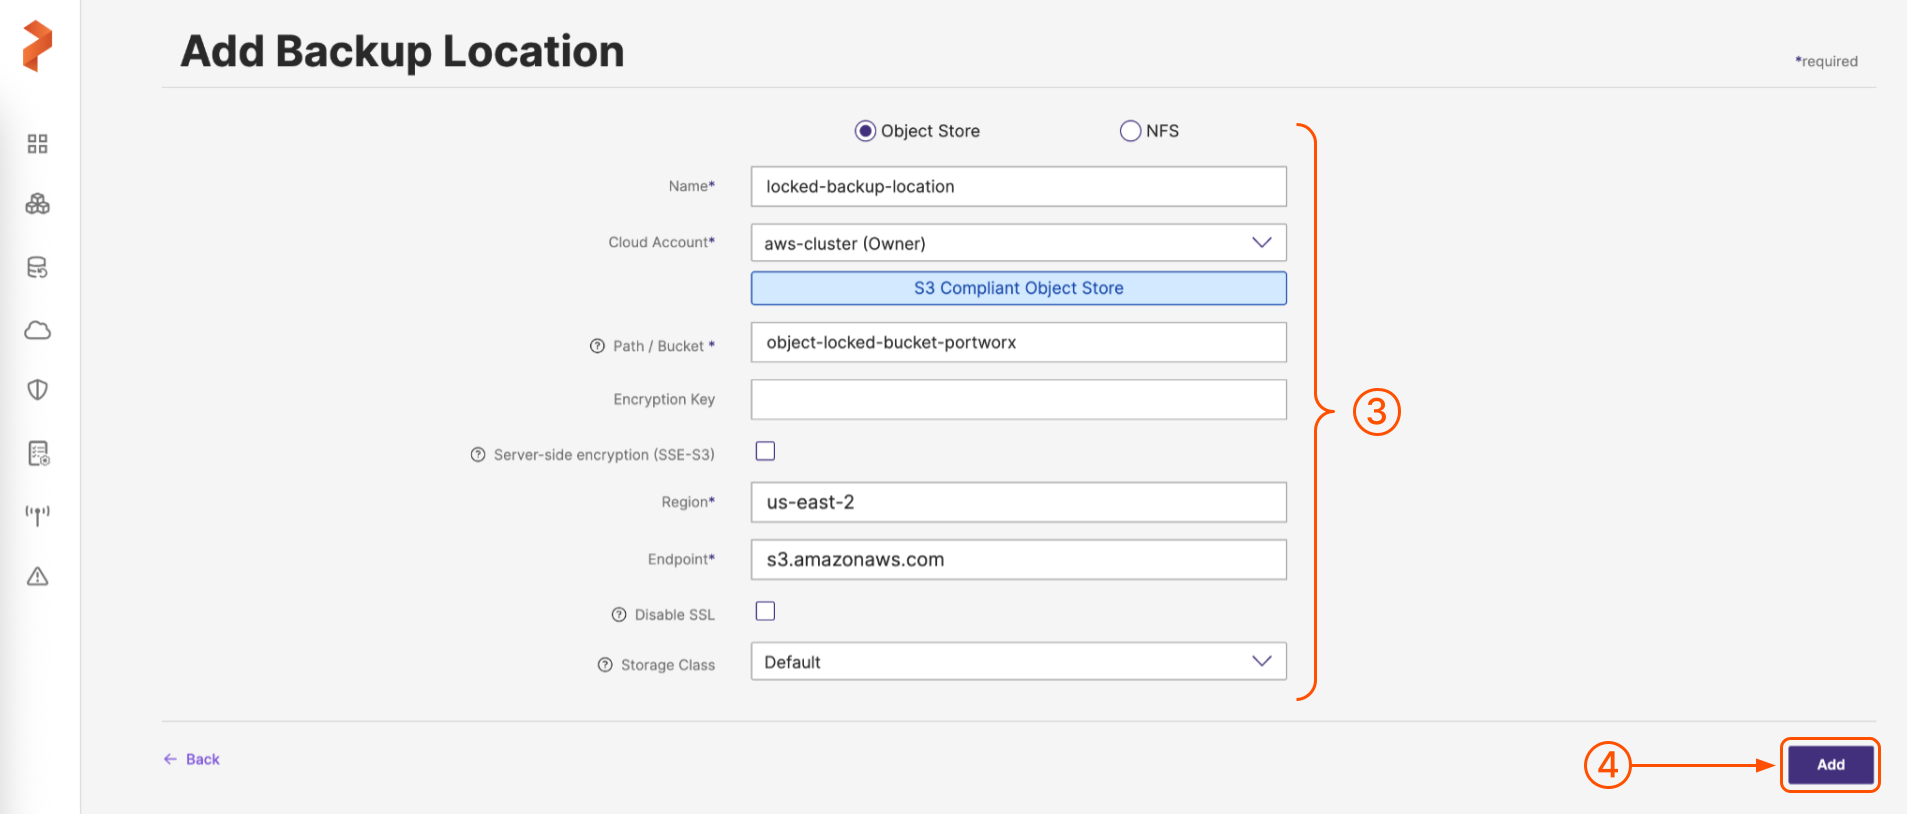Enable Server-side encryption (SSE-S3) checkbox
The image size is (1907, 814).
(765, 451)
